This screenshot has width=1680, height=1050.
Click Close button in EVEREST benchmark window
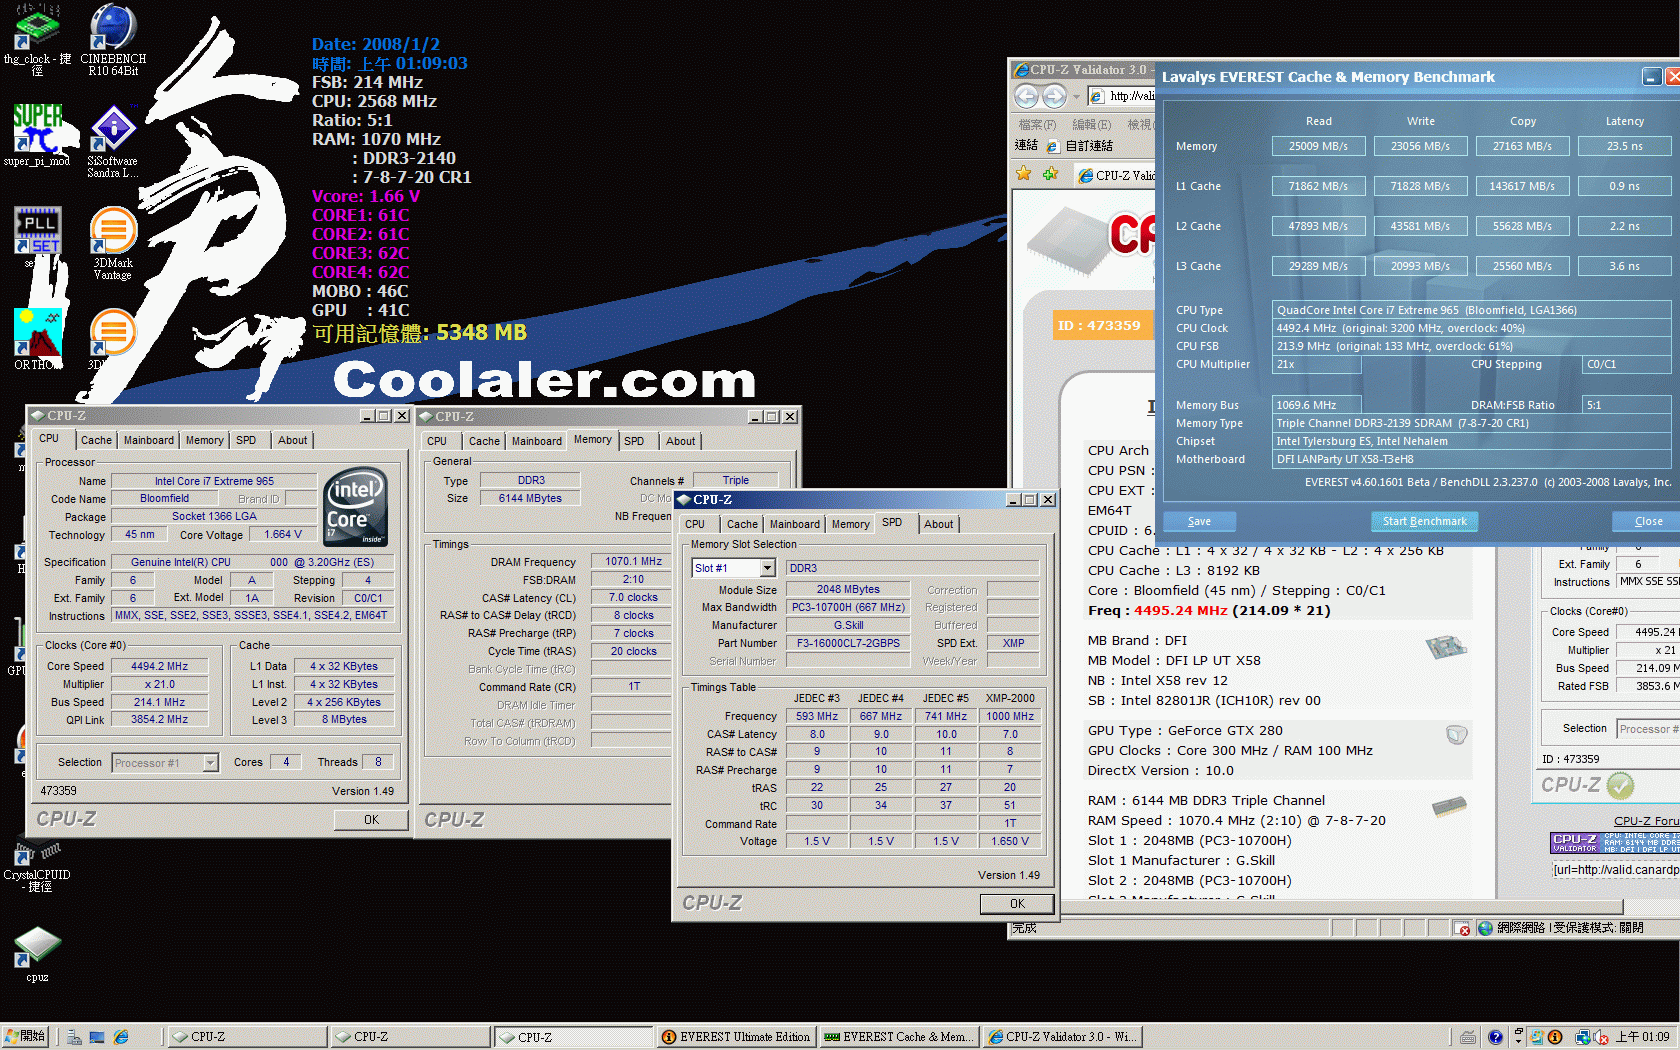pos(1648,521)
